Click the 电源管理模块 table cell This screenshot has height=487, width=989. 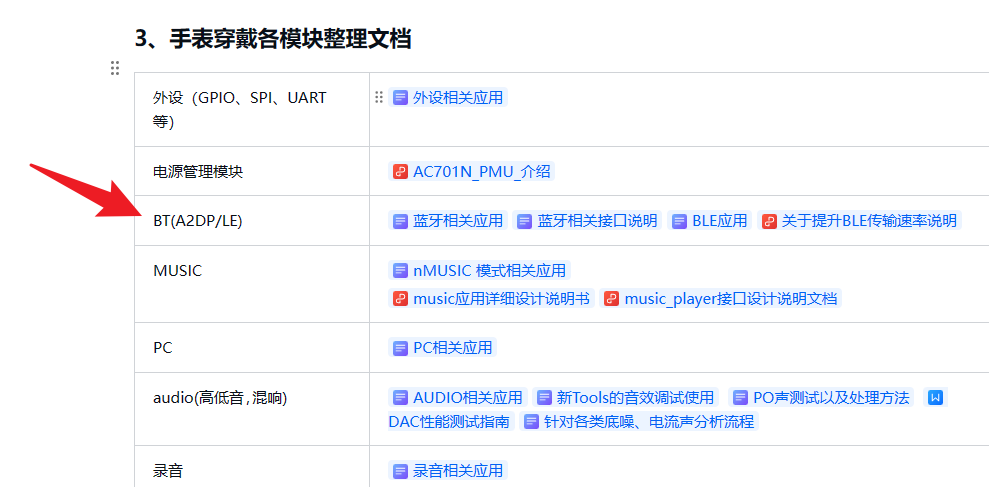pyautogui.click(x=252, y=172)
